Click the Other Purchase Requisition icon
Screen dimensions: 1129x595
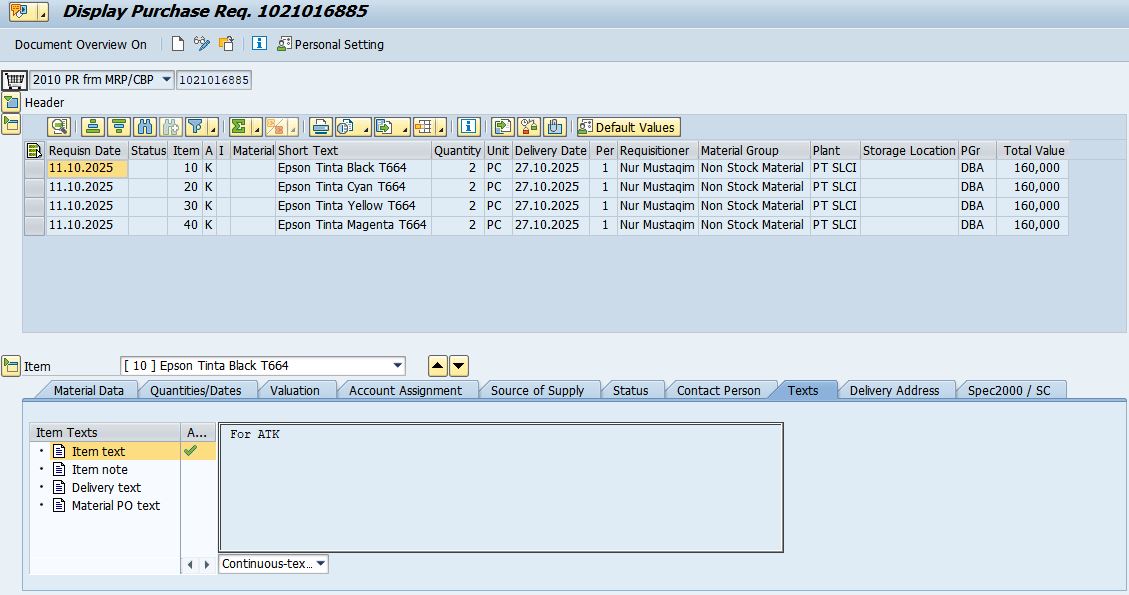[227, 44]
